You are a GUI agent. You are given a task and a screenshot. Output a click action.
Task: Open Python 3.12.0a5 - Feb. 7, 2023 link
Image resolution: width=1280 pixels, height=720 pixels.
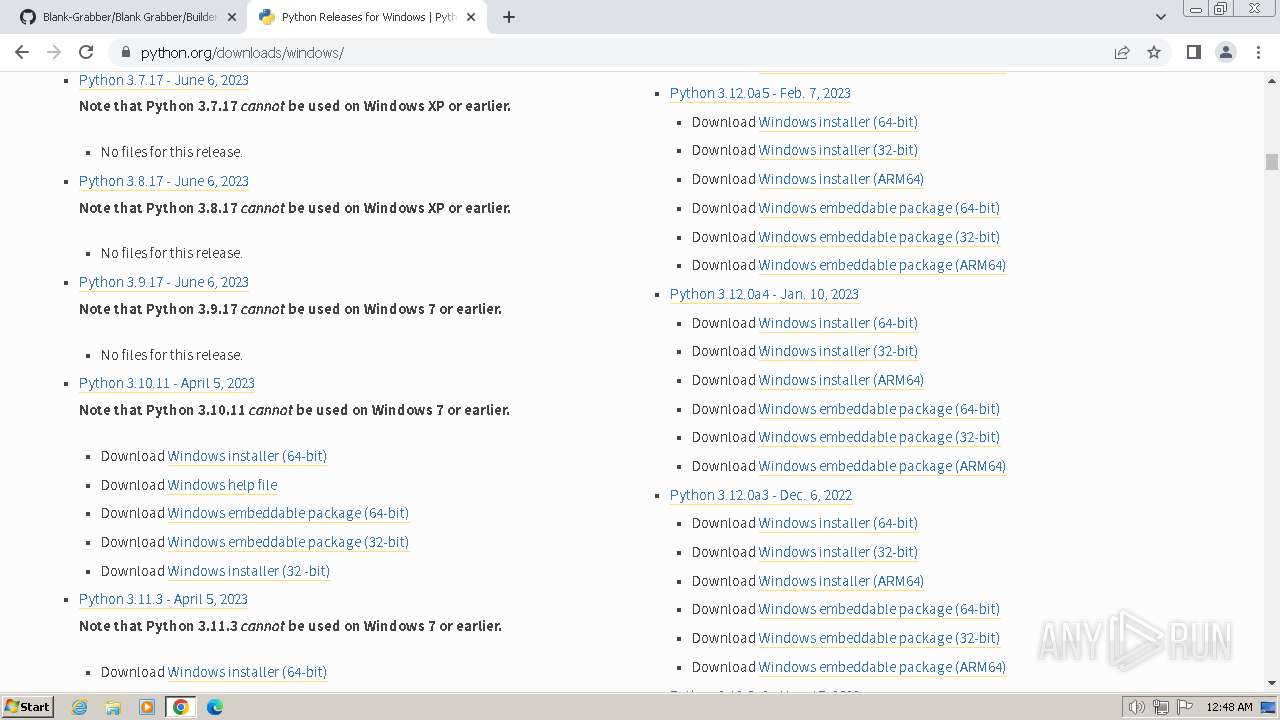click(760, 93)
